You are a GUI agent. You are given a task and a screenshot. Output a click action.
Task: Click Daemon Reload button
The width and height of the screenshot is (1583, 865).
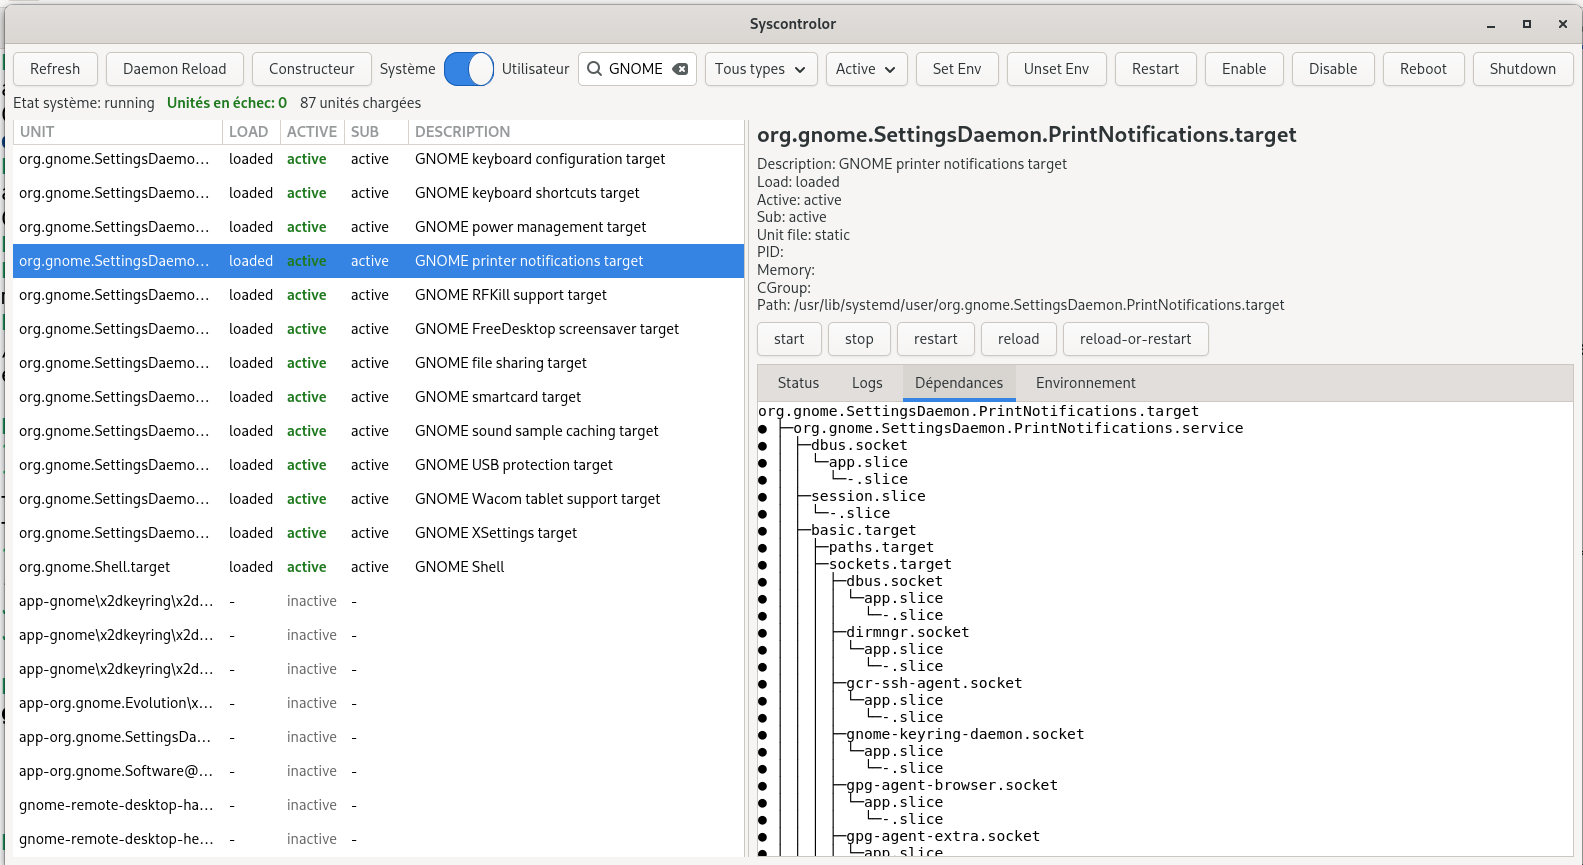coord(175,69)
